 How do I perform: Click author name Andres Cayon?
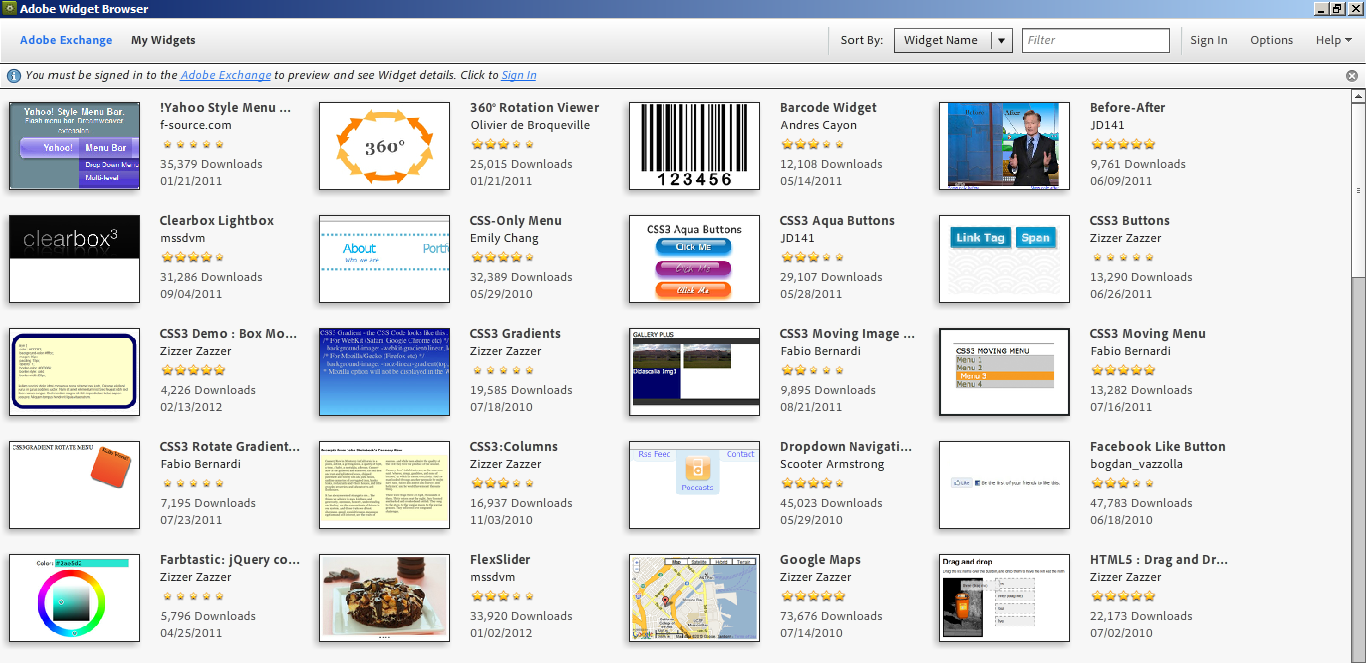(819, 126)
